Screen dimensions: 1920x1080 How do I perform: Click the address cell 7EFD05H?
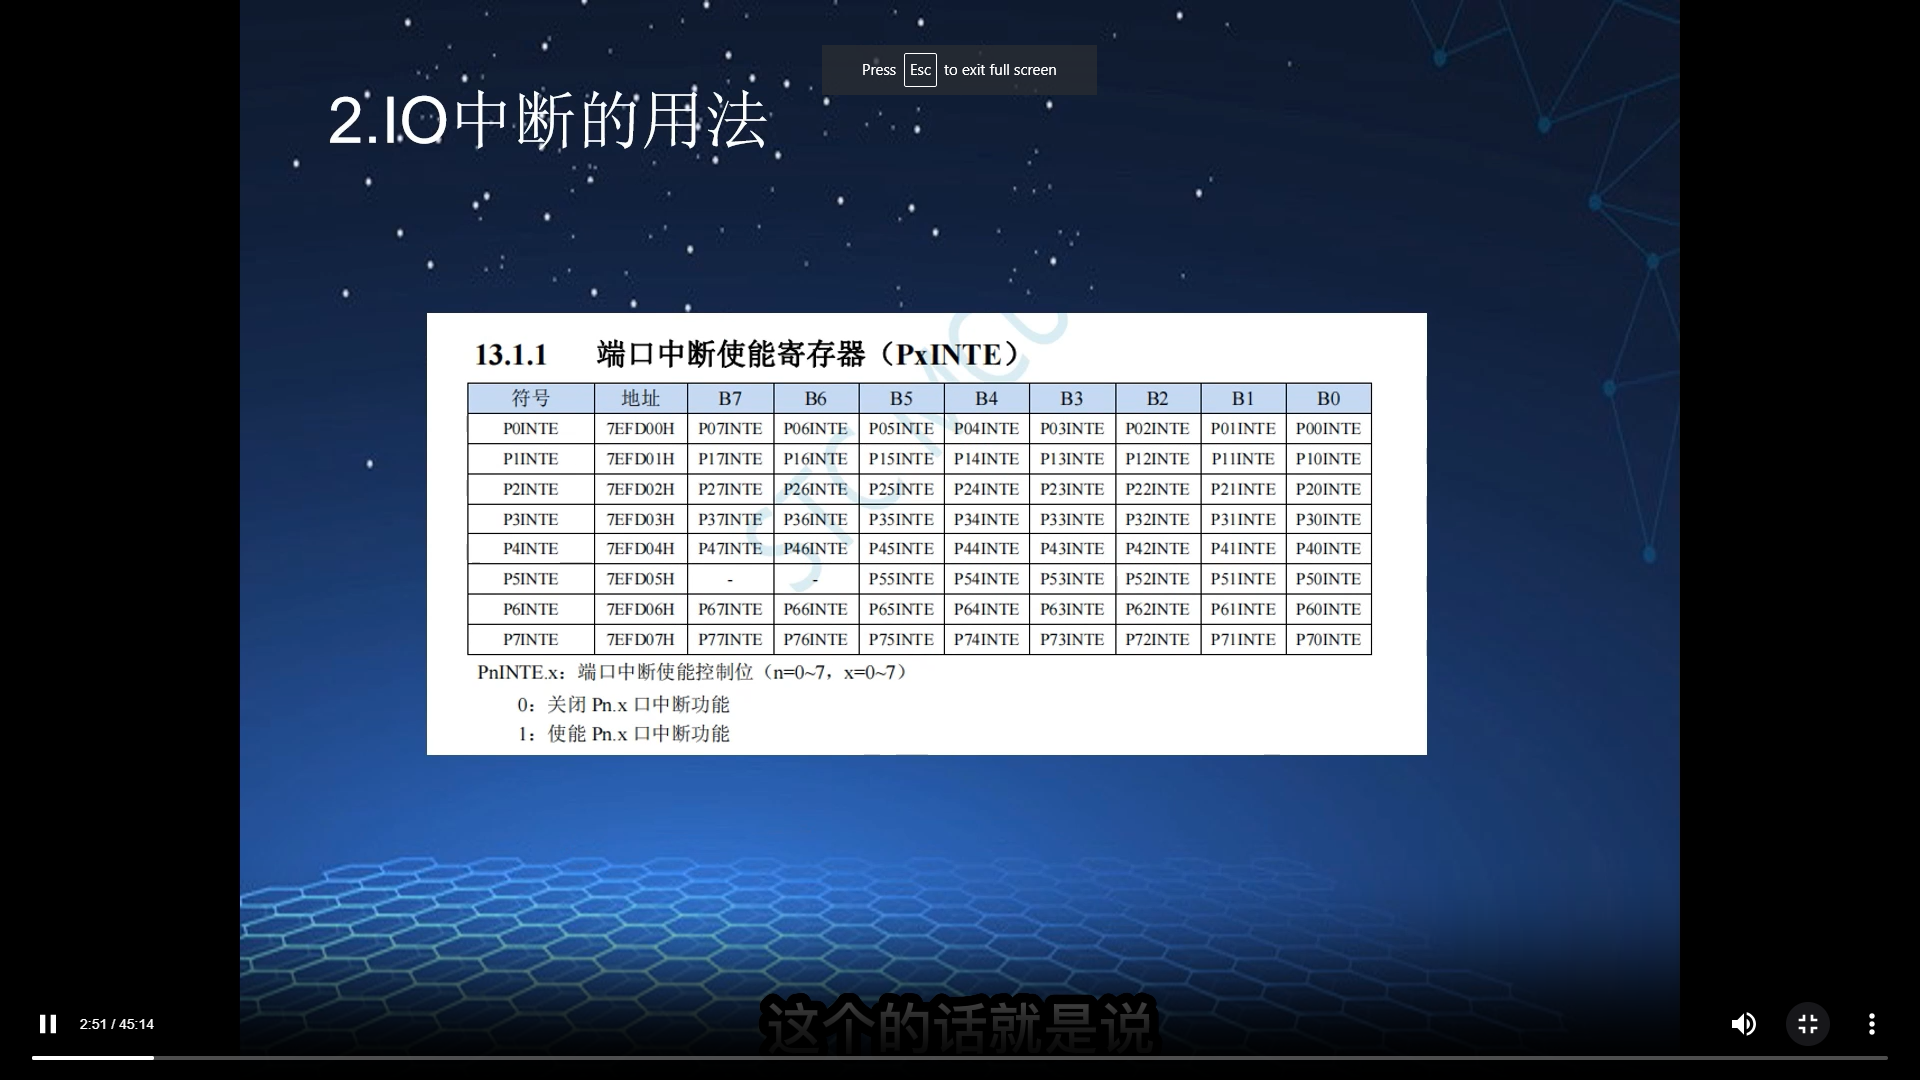click(641, 579)
